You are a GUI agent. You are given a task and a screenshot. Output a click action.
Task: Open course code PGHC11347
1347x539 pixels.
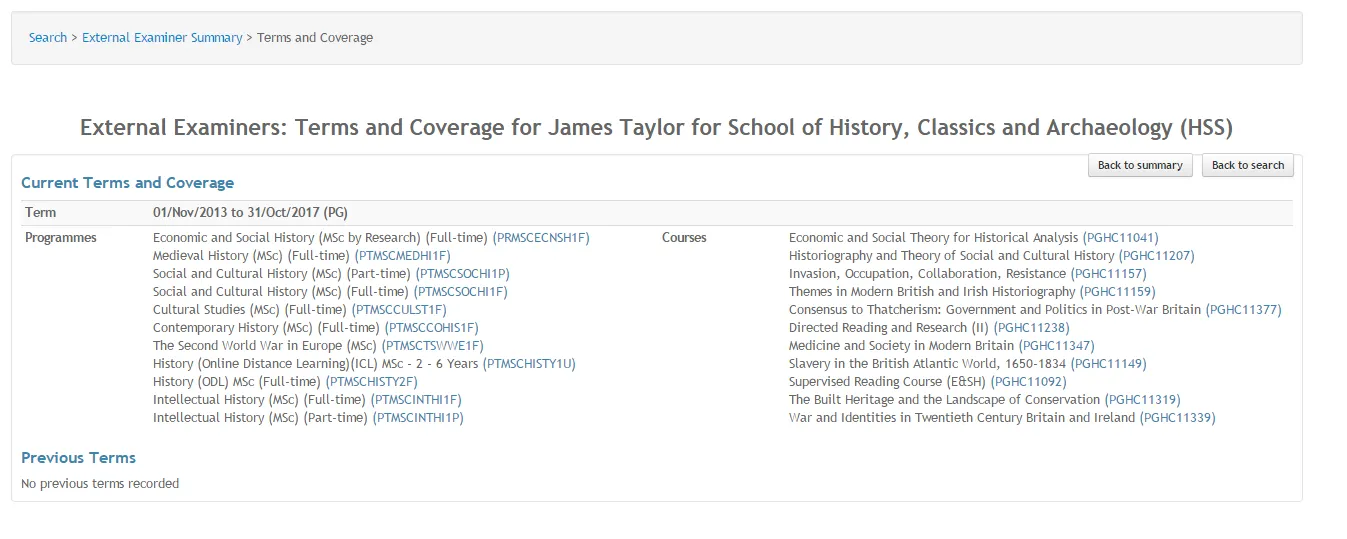(x=1056, y=346)
